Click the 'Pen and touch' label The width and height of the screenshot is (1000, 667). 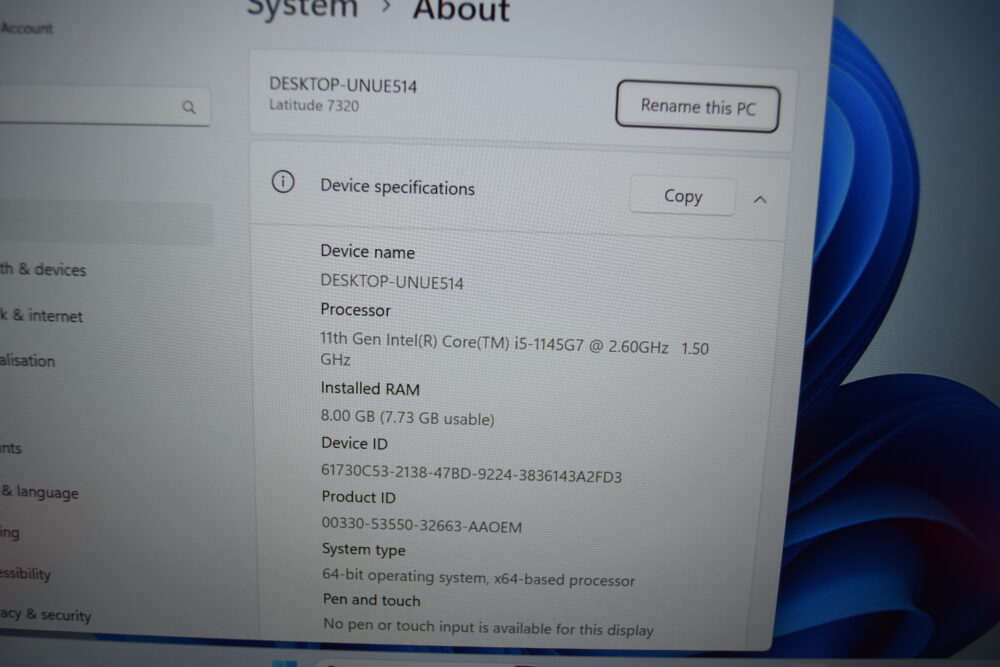pos(372,600)
